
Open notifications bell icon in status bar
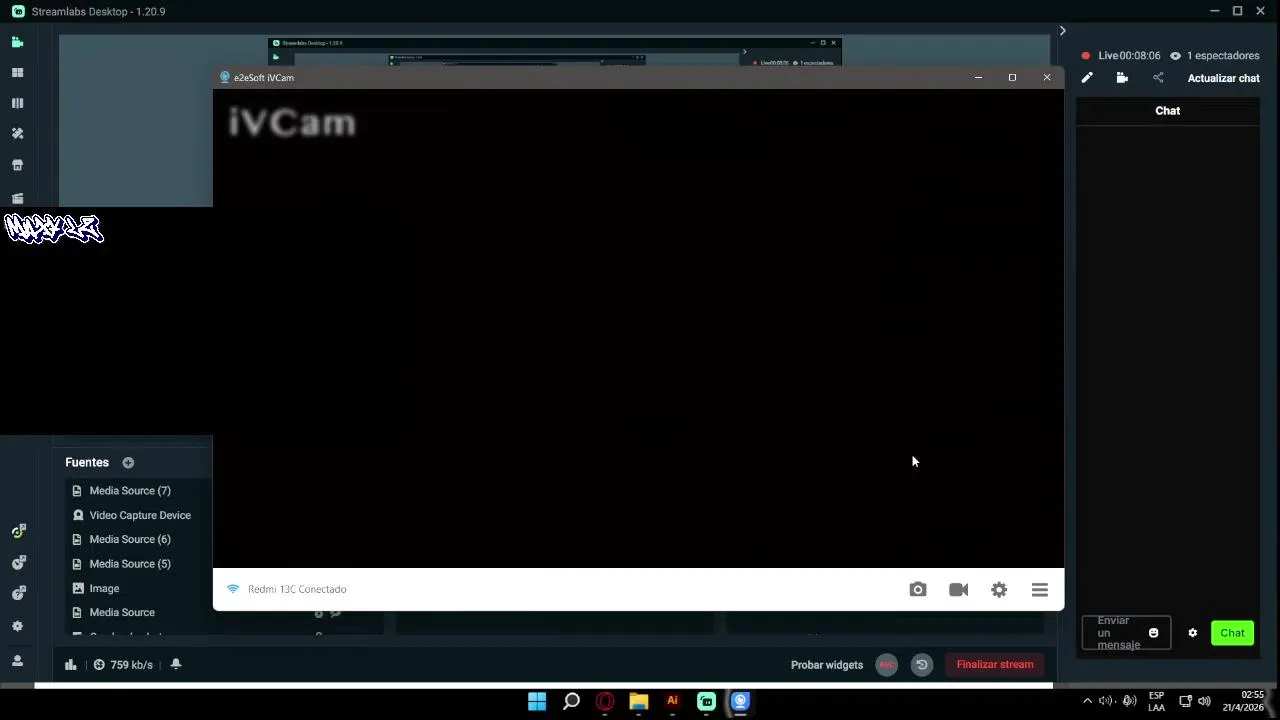pos(176,664)
